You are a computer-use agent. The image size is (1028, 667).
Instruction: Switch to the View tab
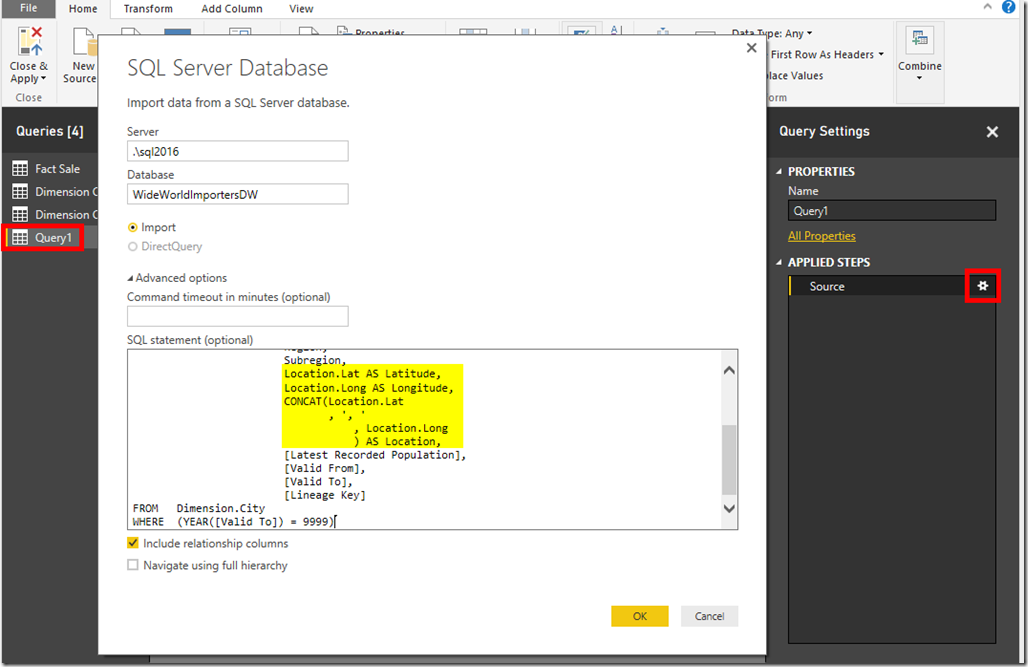[x=301, y=9]
